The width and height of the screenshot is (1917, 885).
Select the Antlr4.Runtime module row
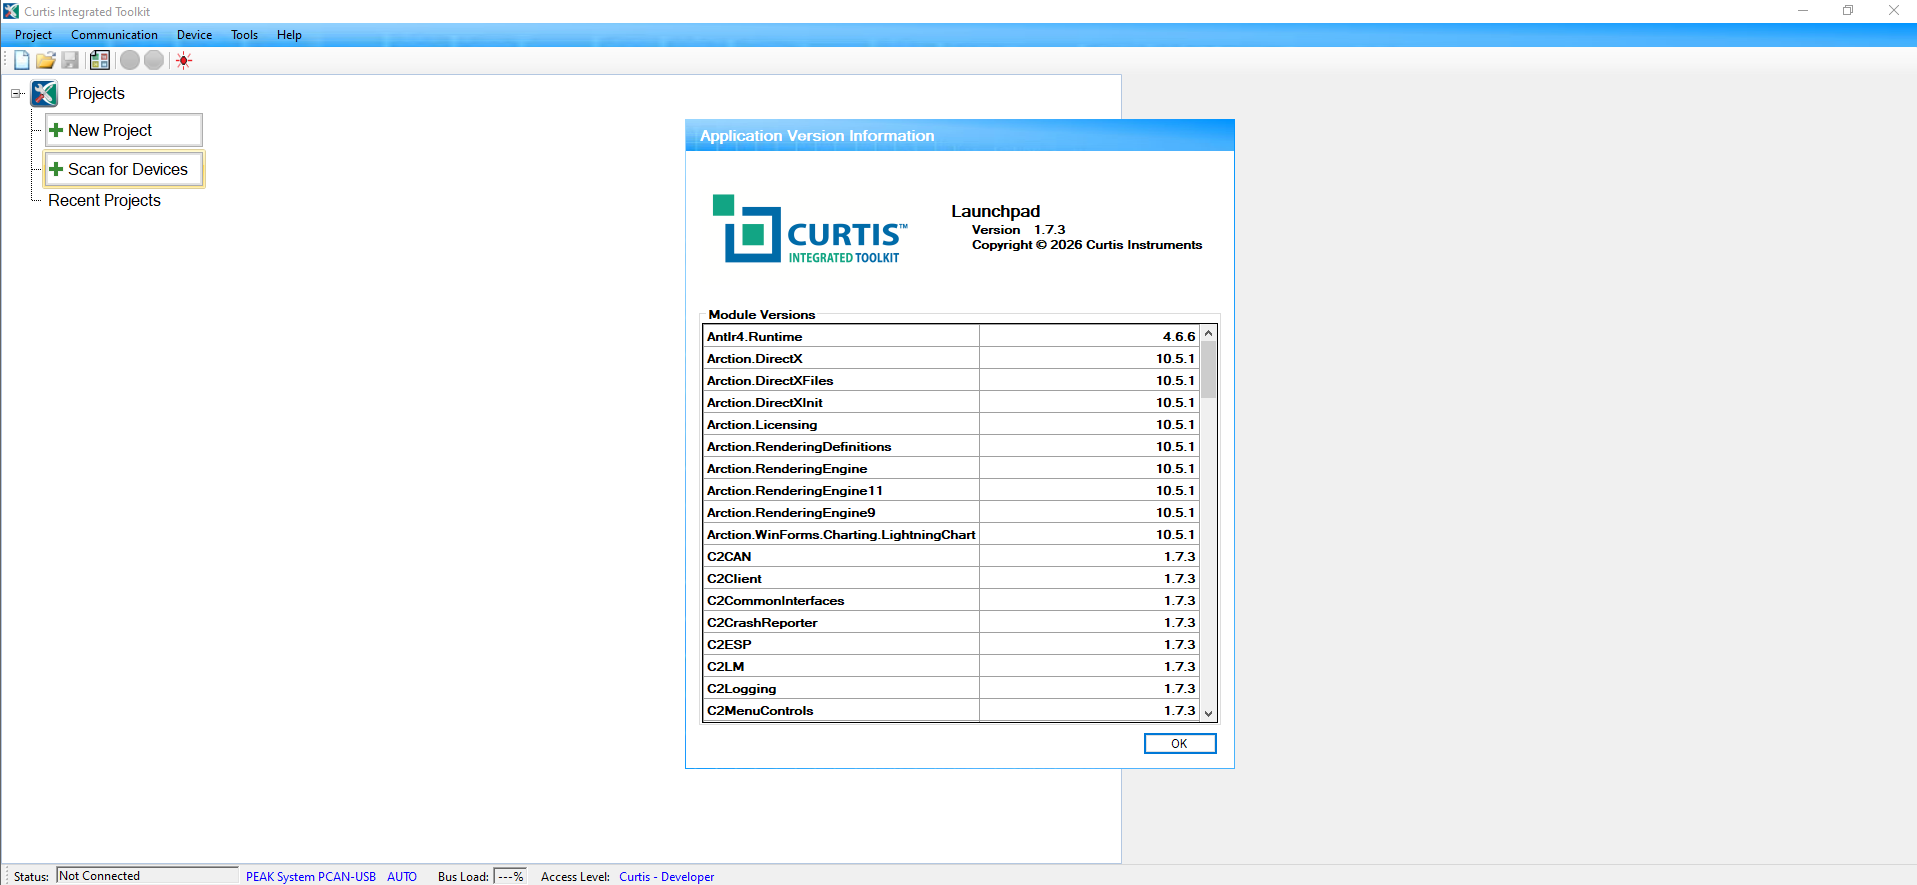tap(951, 337)
